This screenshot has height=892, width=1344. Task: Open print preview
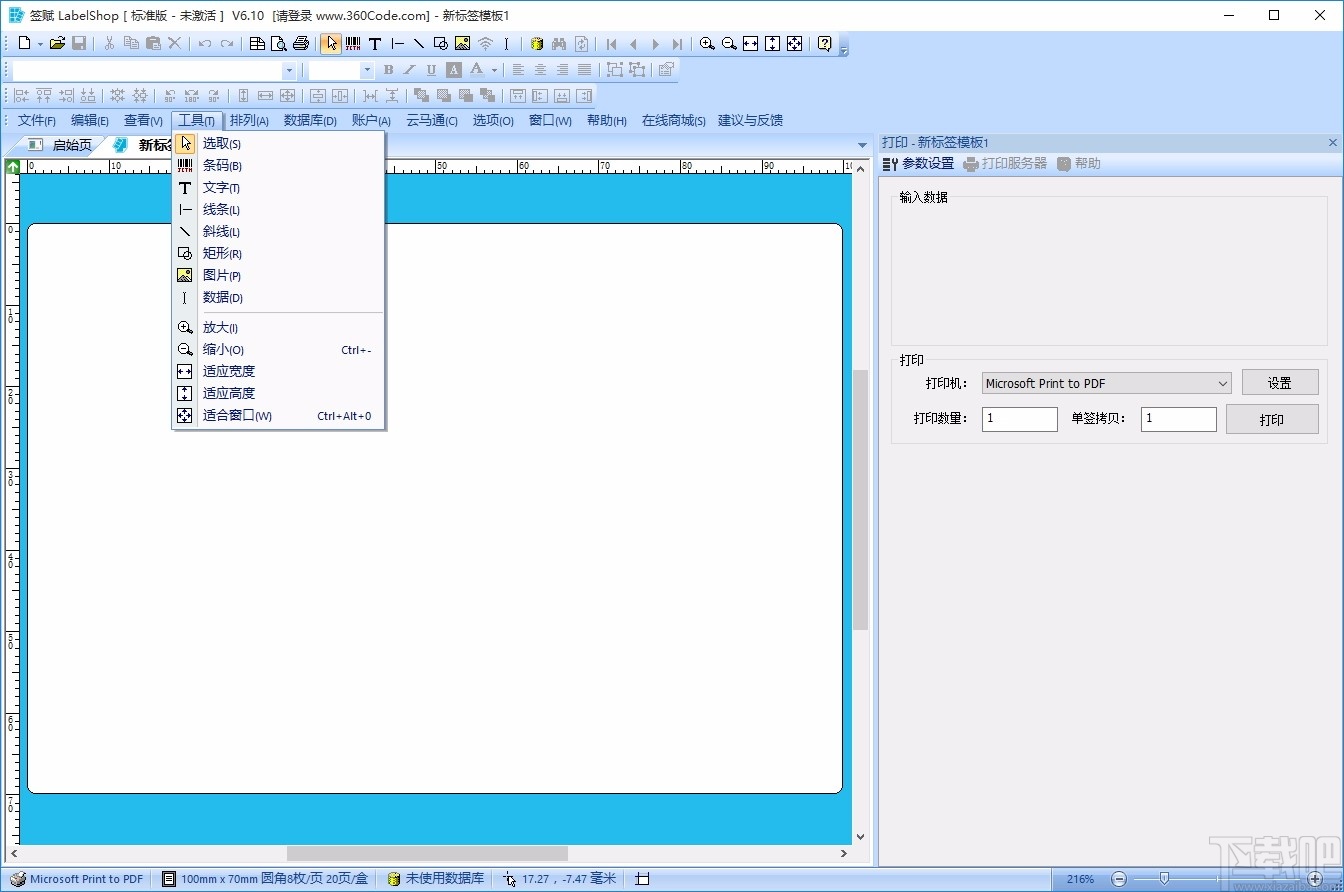click(279, 43)
